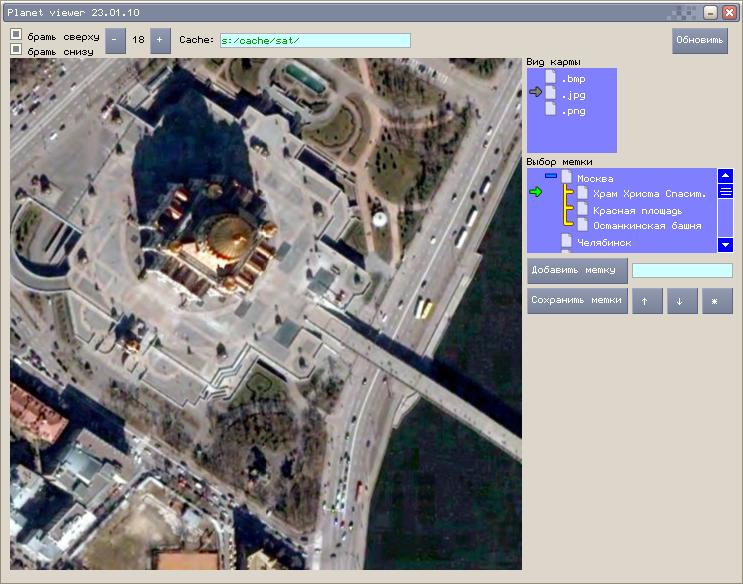This screenshot has width=743, height=584.
Task: Click the green arrow marker beside Храм Христа
Action: pyautogui.click(x=535, y=192)
